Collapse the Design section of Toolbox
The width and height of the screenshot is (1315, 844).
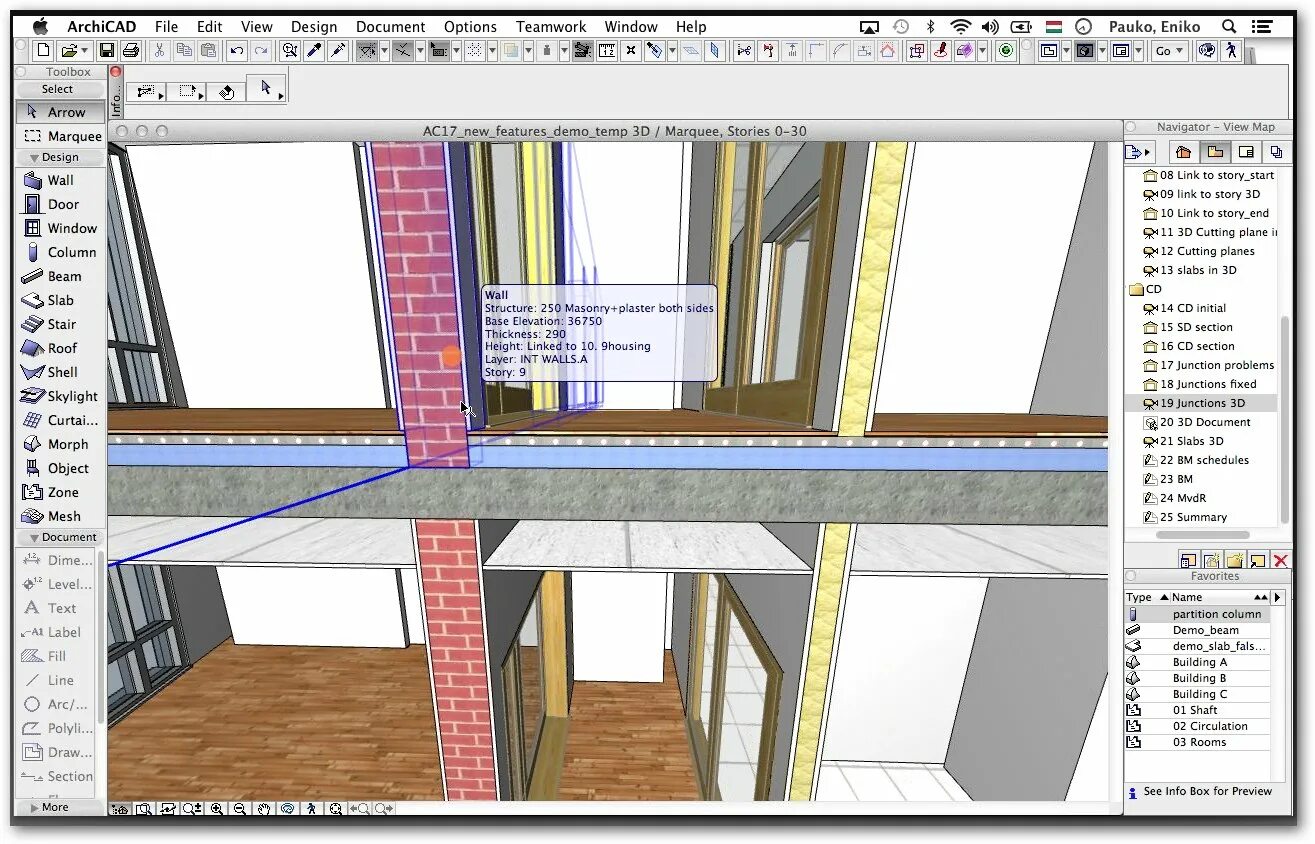point(60,157)
